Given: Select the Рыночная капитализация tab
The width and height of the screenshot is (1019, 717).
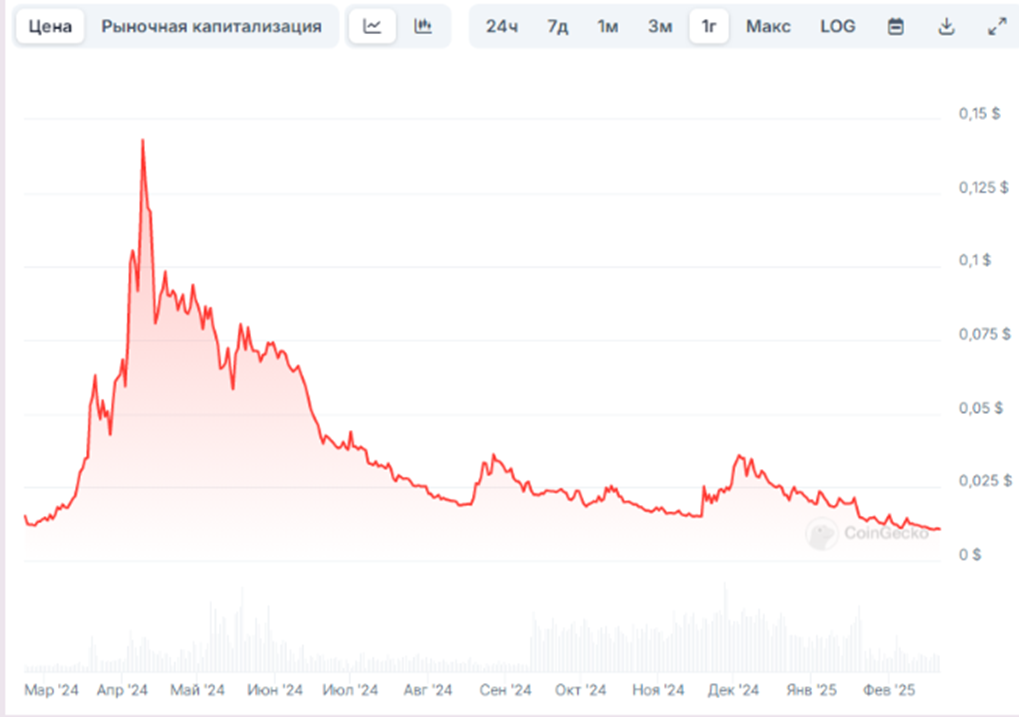Looking at the screenshot, I should click(211, 26).
